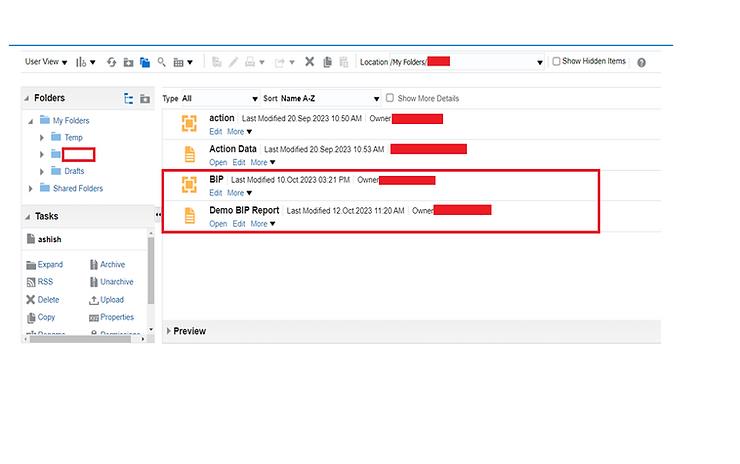
Task: Select Shared Folders in the tree
Action: pyautogui.click(x=78, y=188)
